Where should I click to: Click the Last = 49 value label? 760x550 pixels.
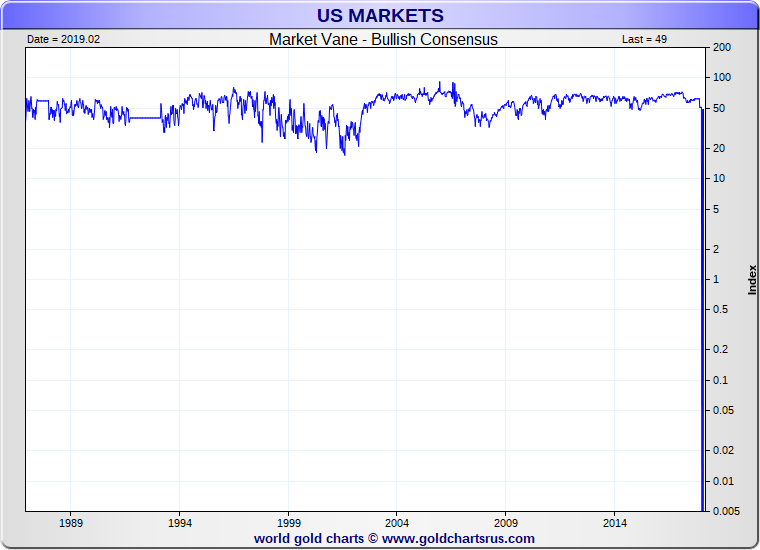pos(644,40)
